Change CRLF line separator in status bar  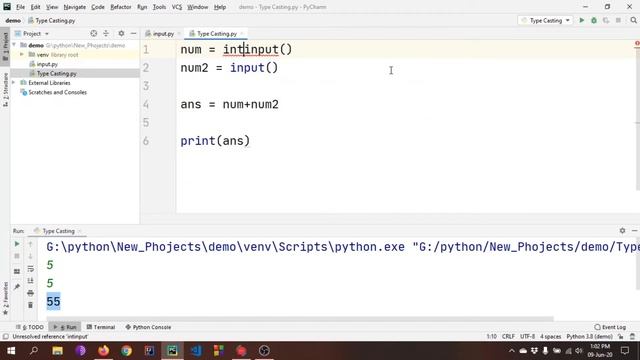[x=508, y=336]
